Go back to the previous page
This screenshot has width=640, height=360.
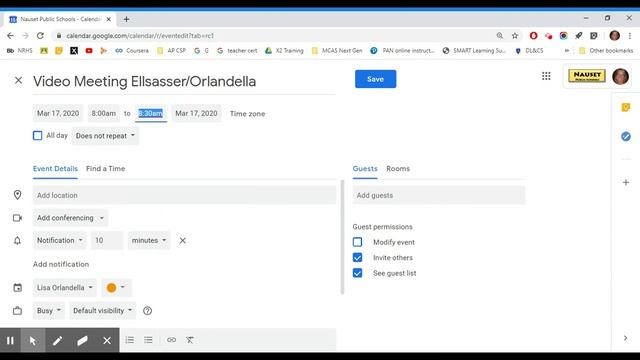[10, 36]
